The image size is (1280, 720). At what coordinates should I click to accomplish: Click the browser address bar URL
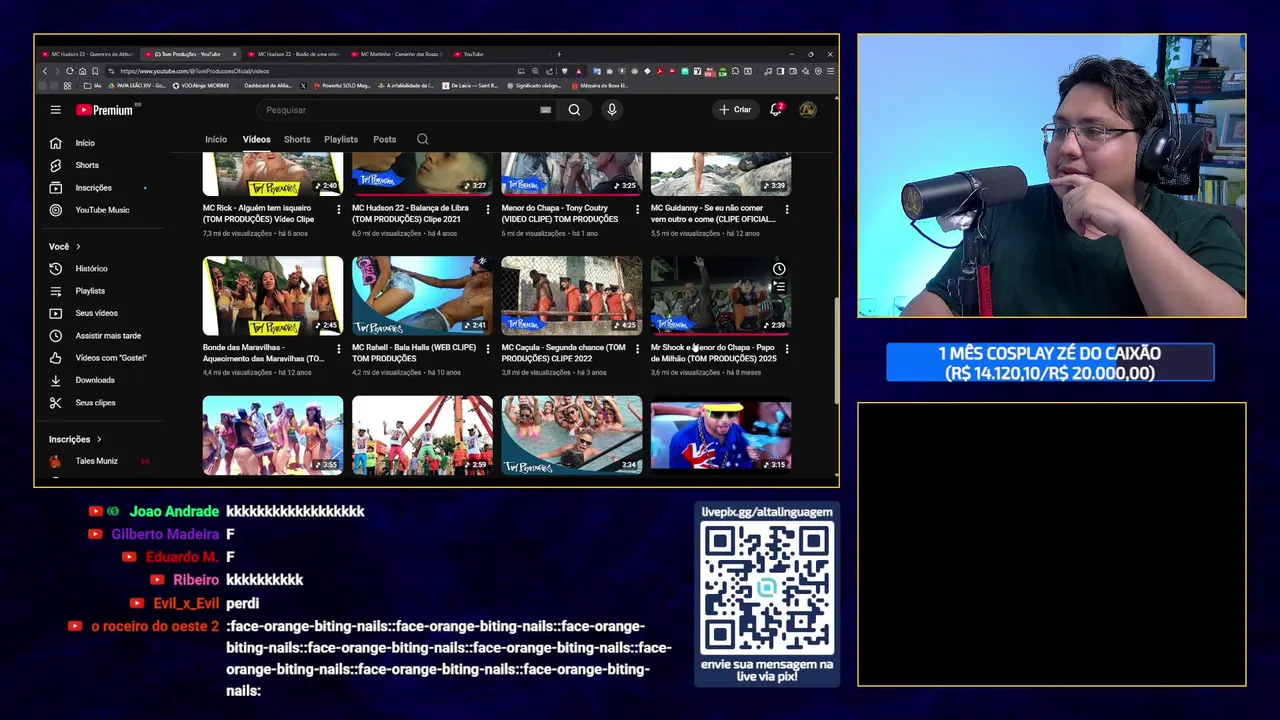[194, 71]
